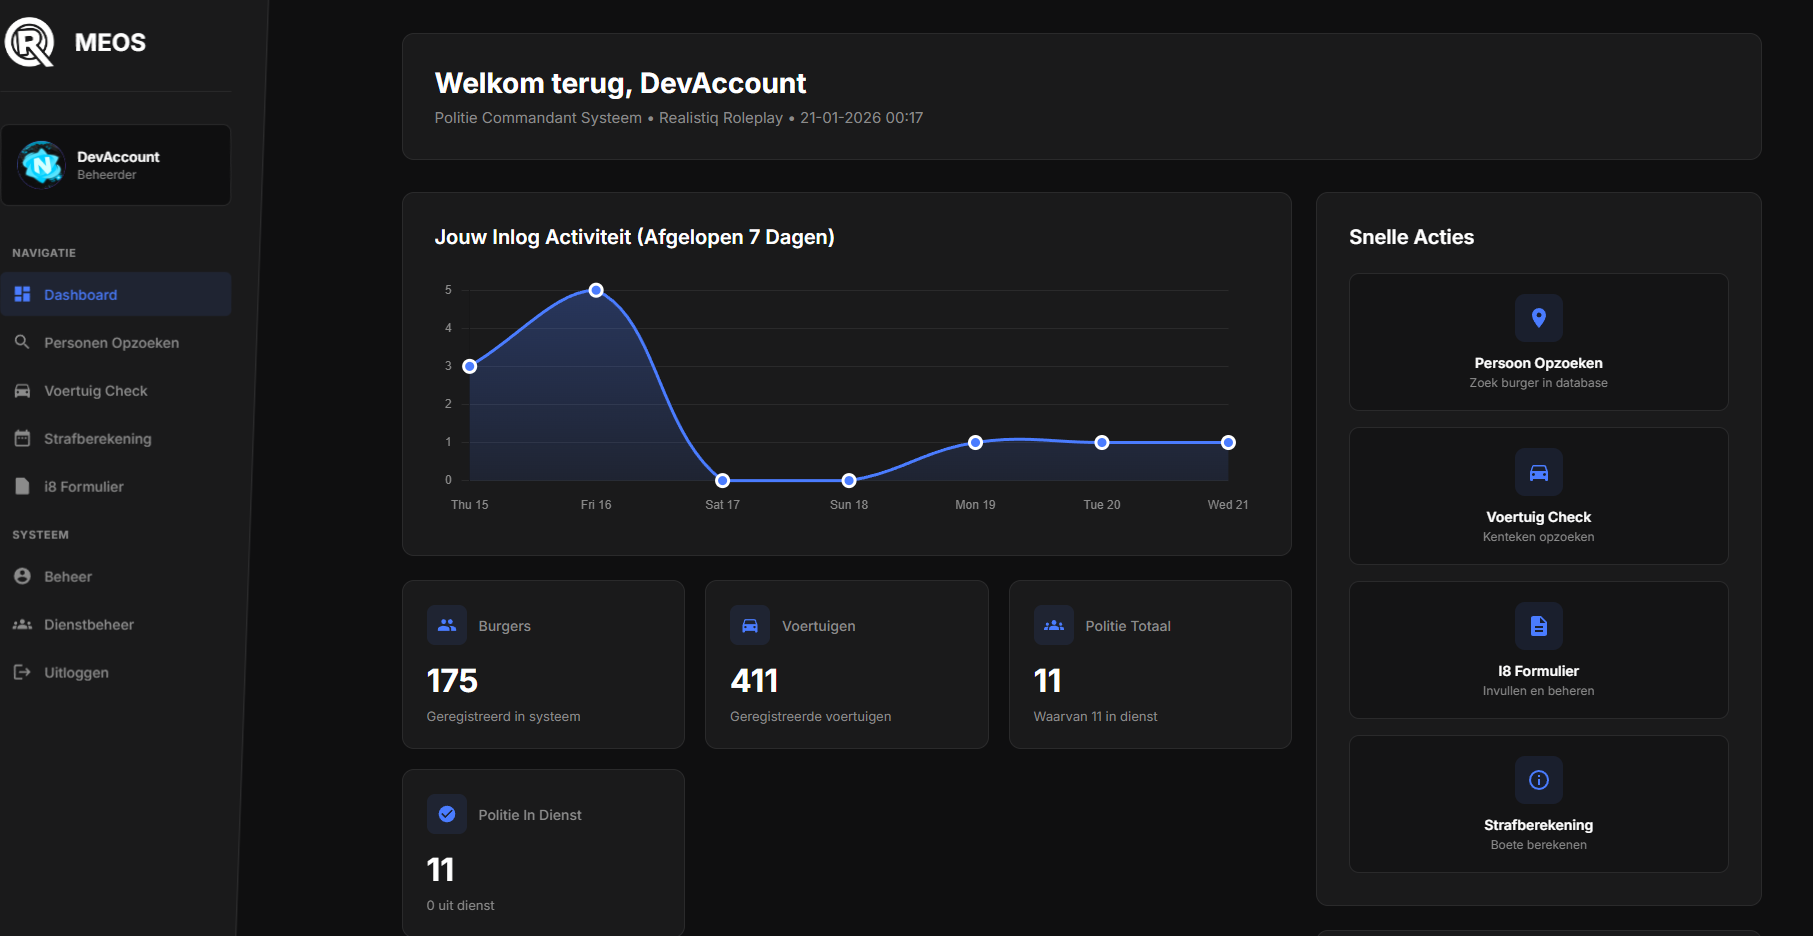Click the Beheer user icon

(22, 577)
